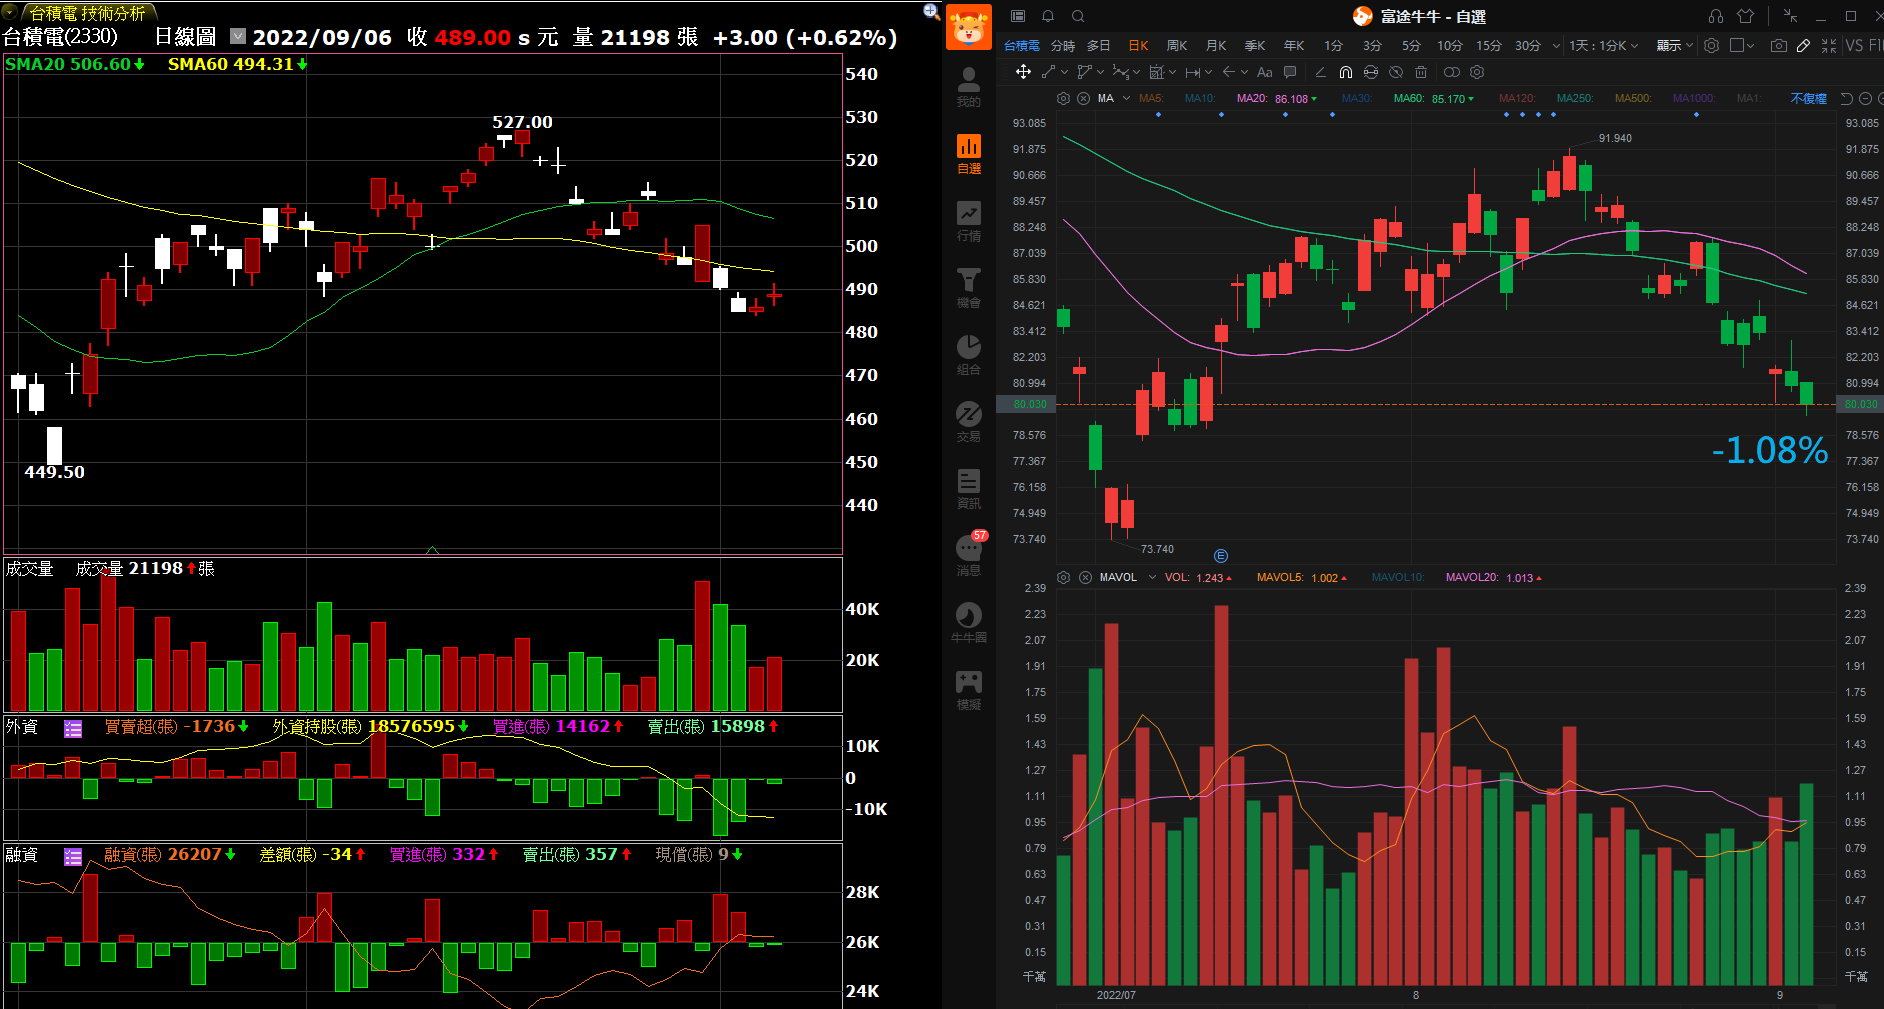Select the measure ruler drawing tool
This screenshot has height=1009, width=1884.
[x=1156, y=72]
